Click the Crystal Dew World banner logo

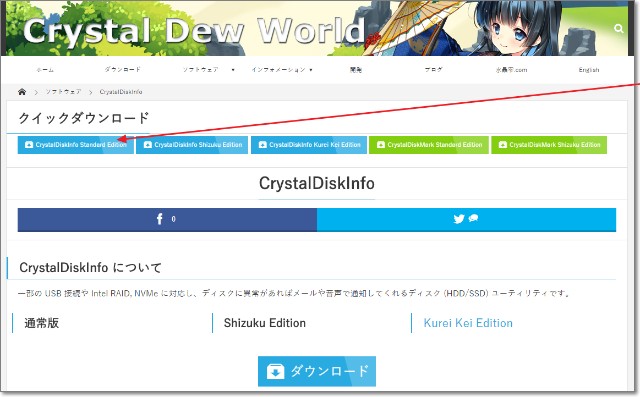click(x=194, y=31)
